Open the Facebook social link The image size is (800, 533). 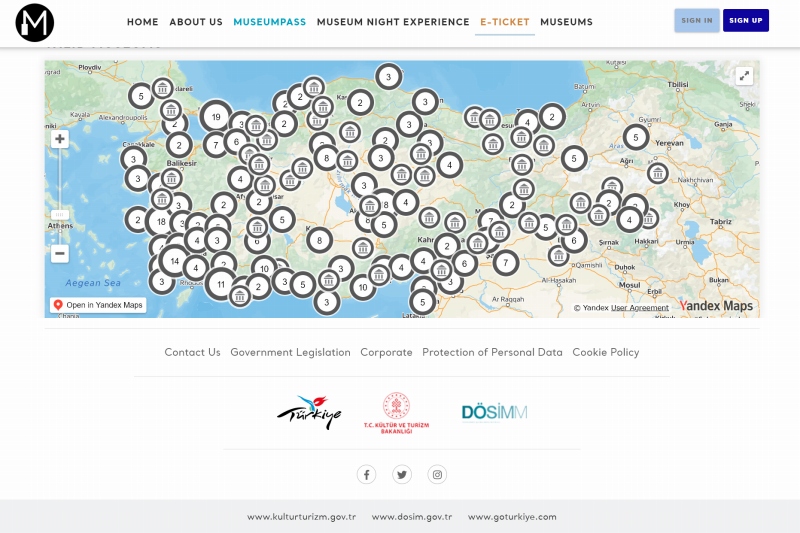tap(367, 475)
